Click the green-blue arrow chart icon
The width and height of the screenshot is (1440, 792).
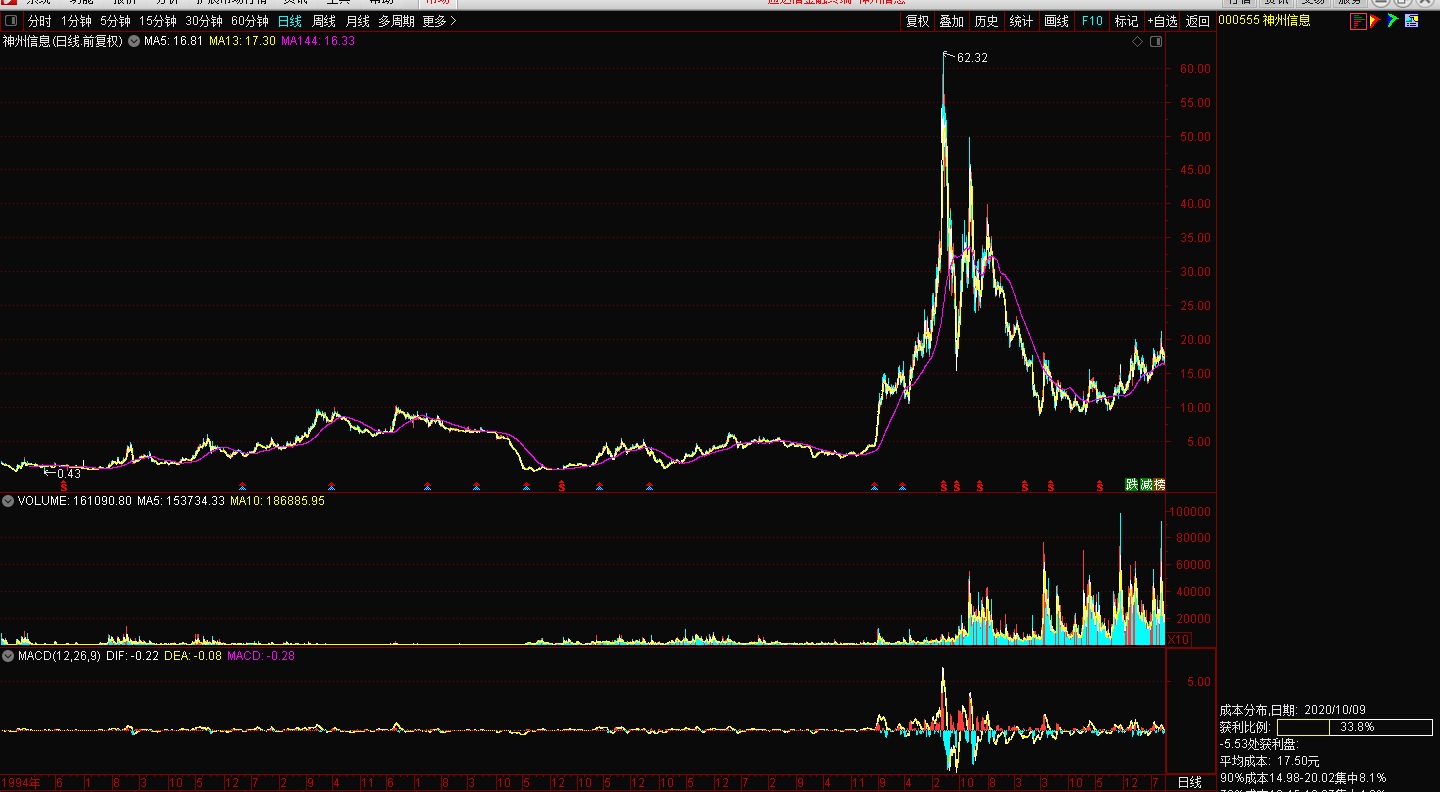pos(1392,21)
